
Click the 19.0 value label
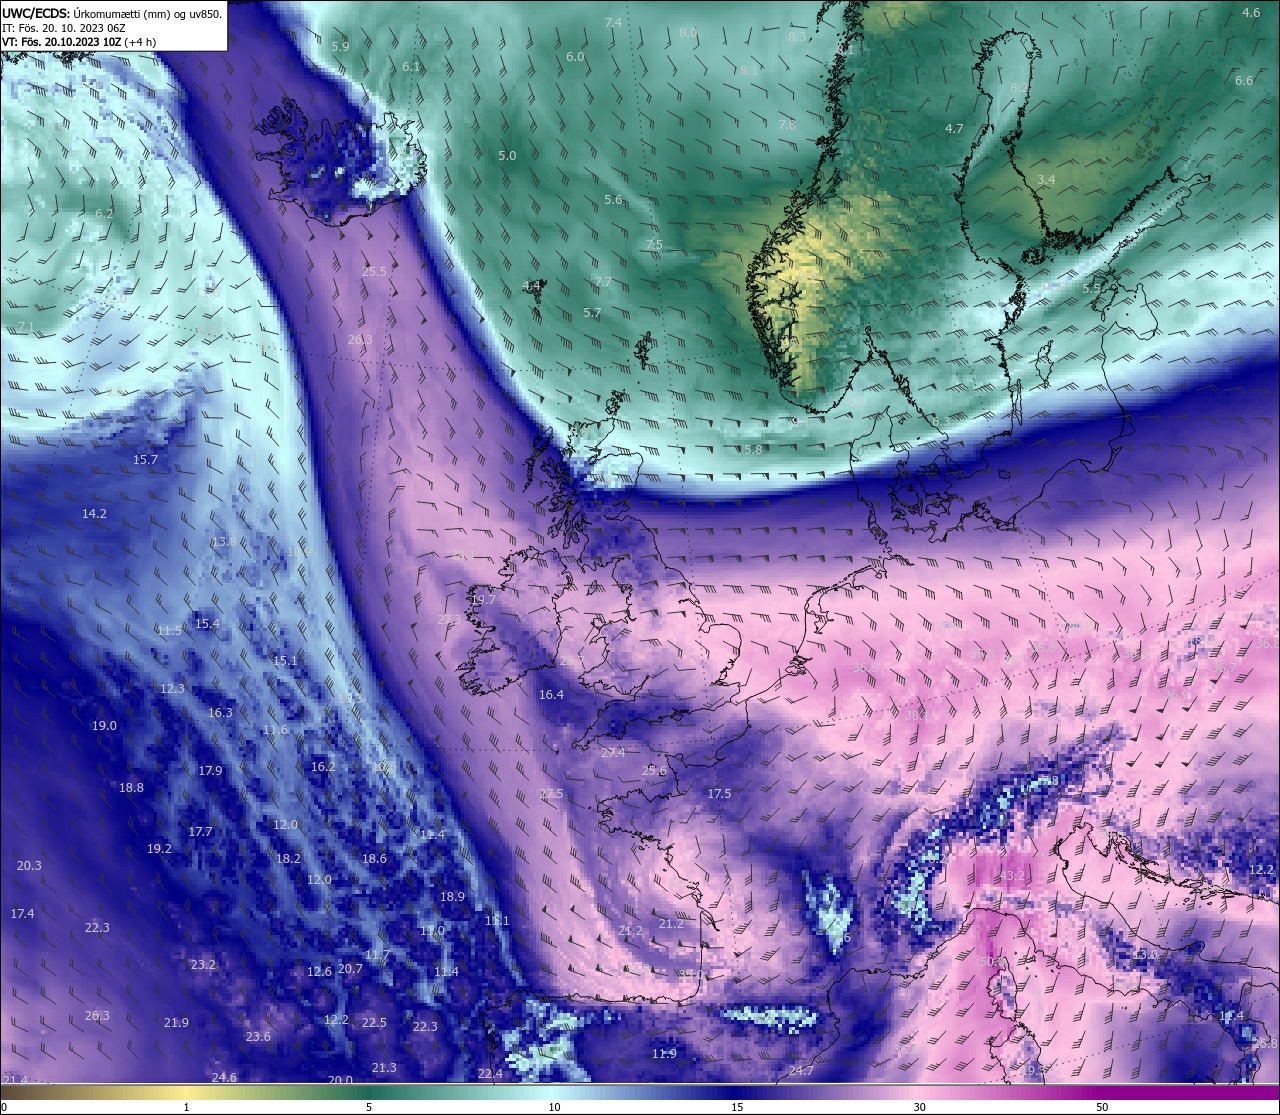tap(104, 725)
